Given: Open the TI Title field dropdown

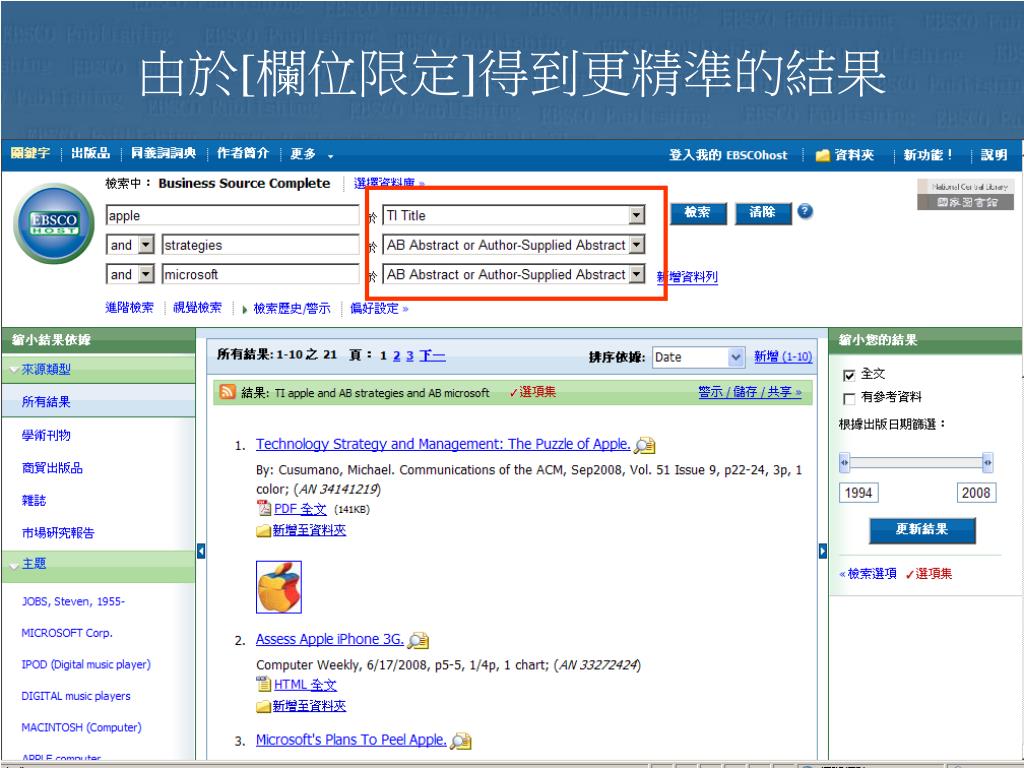Looking at the screenshot, I should point(636,216).
